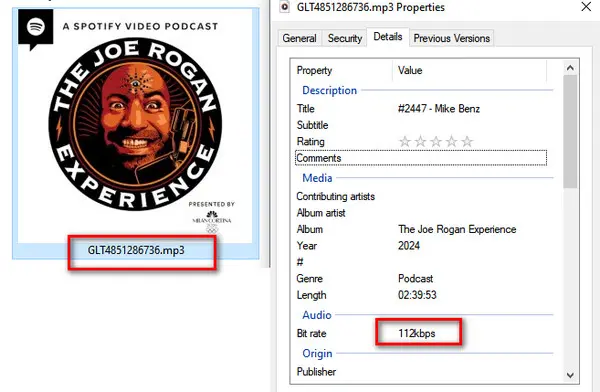Set rating to three stars
Screen dimensions: 600x392
[x=436, y=142]
